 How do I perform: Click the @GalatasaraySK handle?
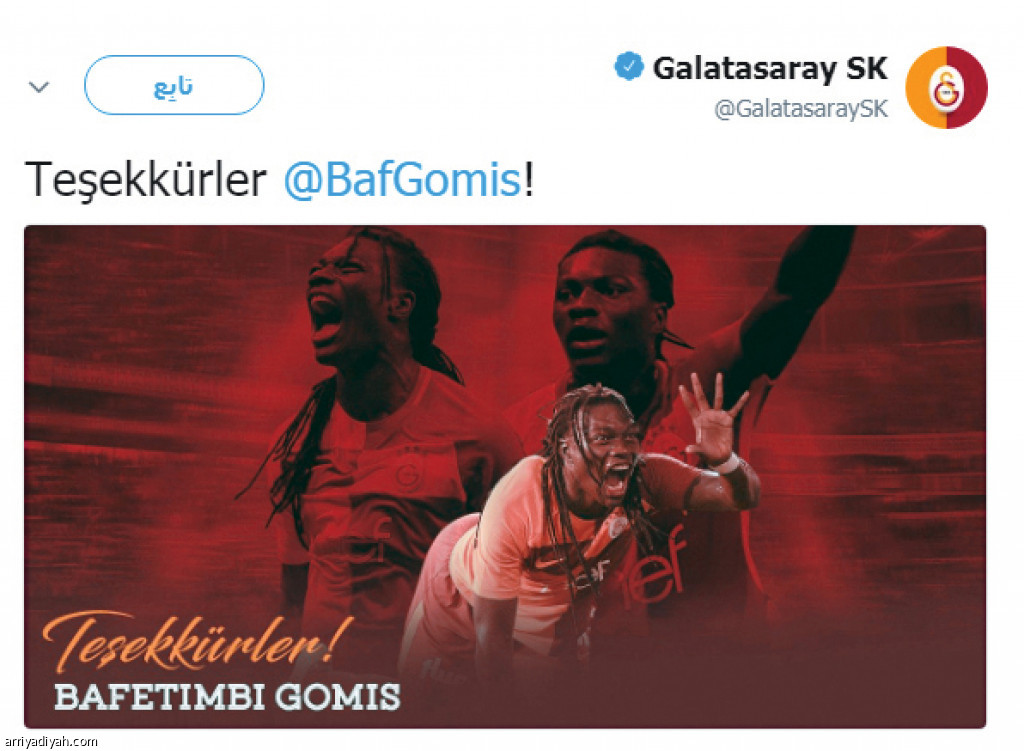pyautogui.click(x=801, y=108)
